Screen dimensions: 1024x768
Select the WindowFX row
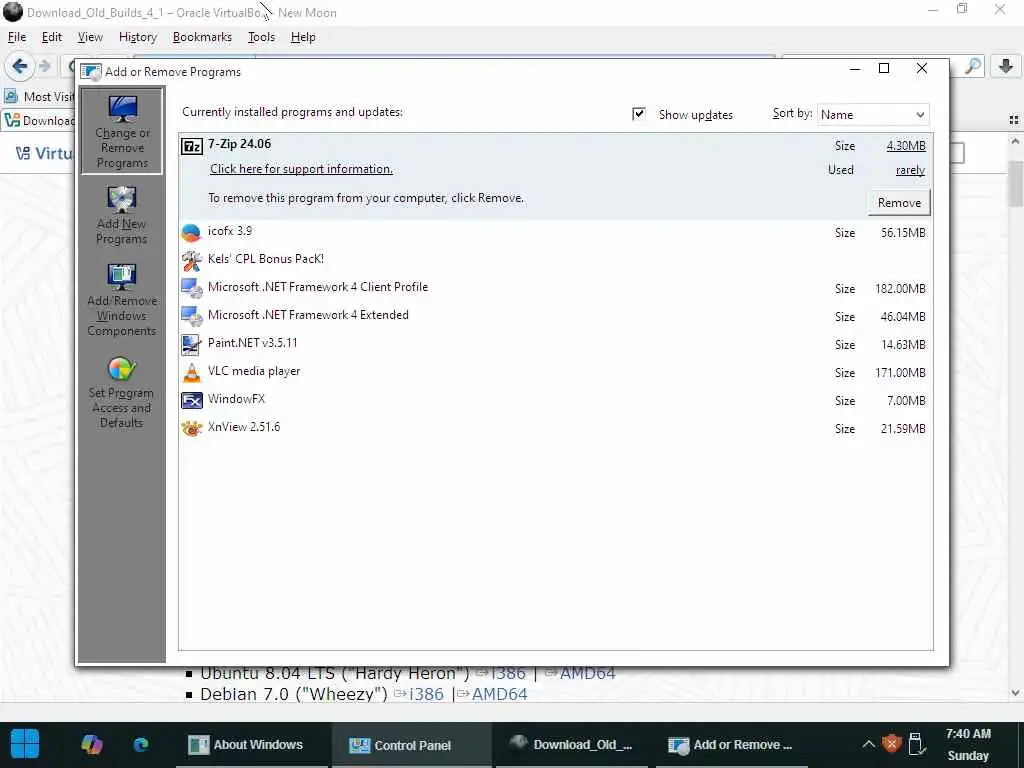(556, 400)
